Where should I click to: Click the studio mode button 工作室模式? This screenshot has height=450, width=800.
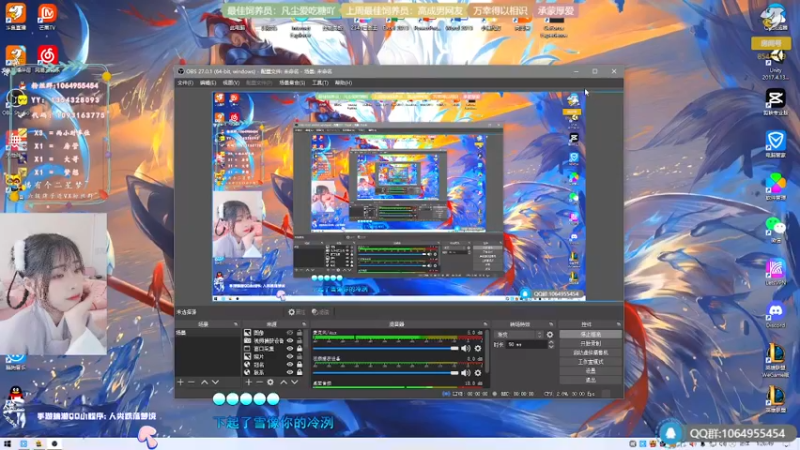coord(590,362)
